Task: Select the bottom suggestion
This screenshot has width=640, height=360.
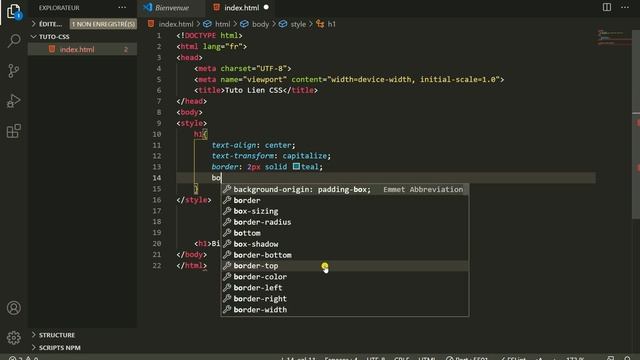Action: [345, 233]
